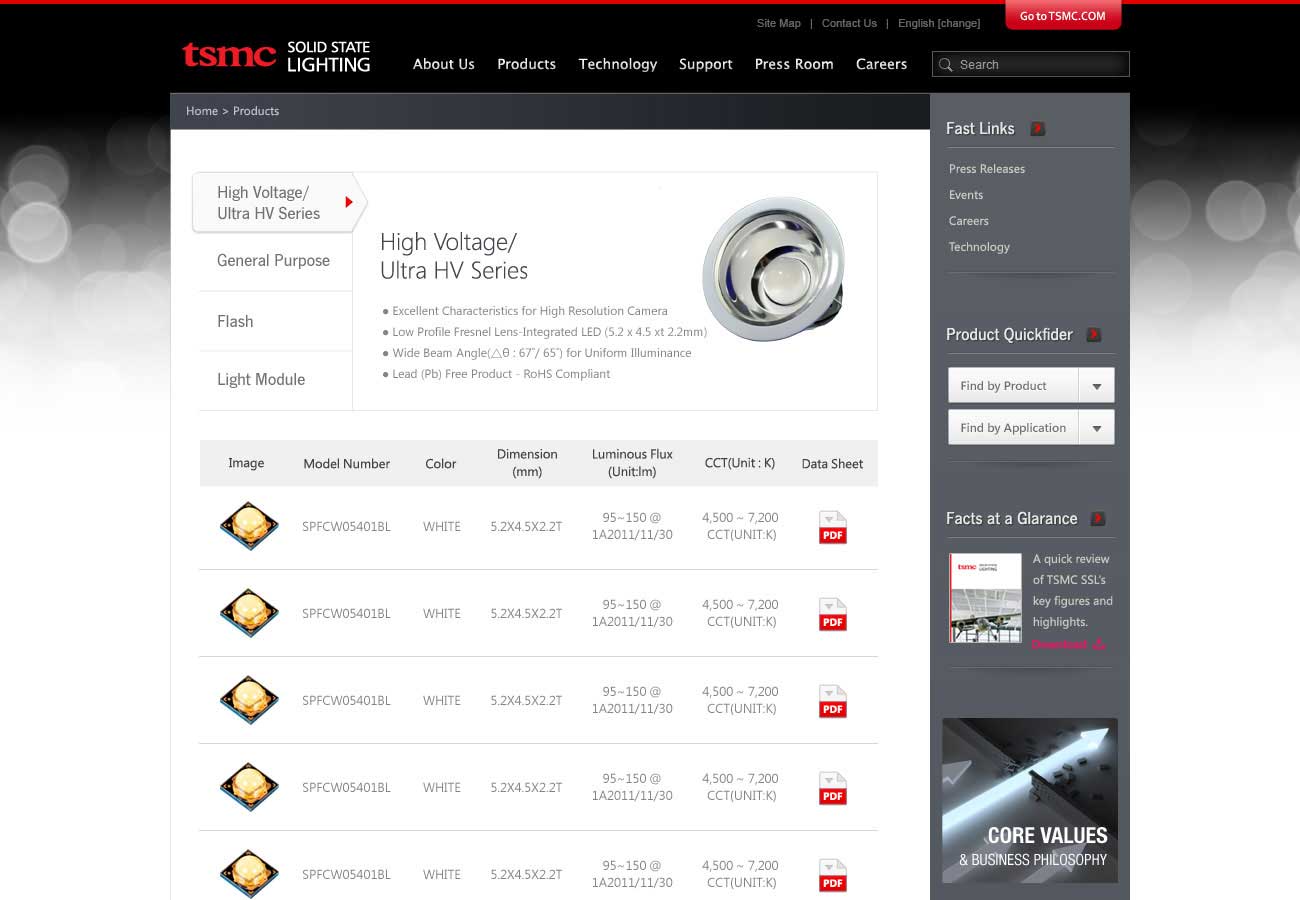This screenshot has width=1300, height=900.
Task: Click the arrow icon beside Facts at a Glarance
Action: 1097,519
